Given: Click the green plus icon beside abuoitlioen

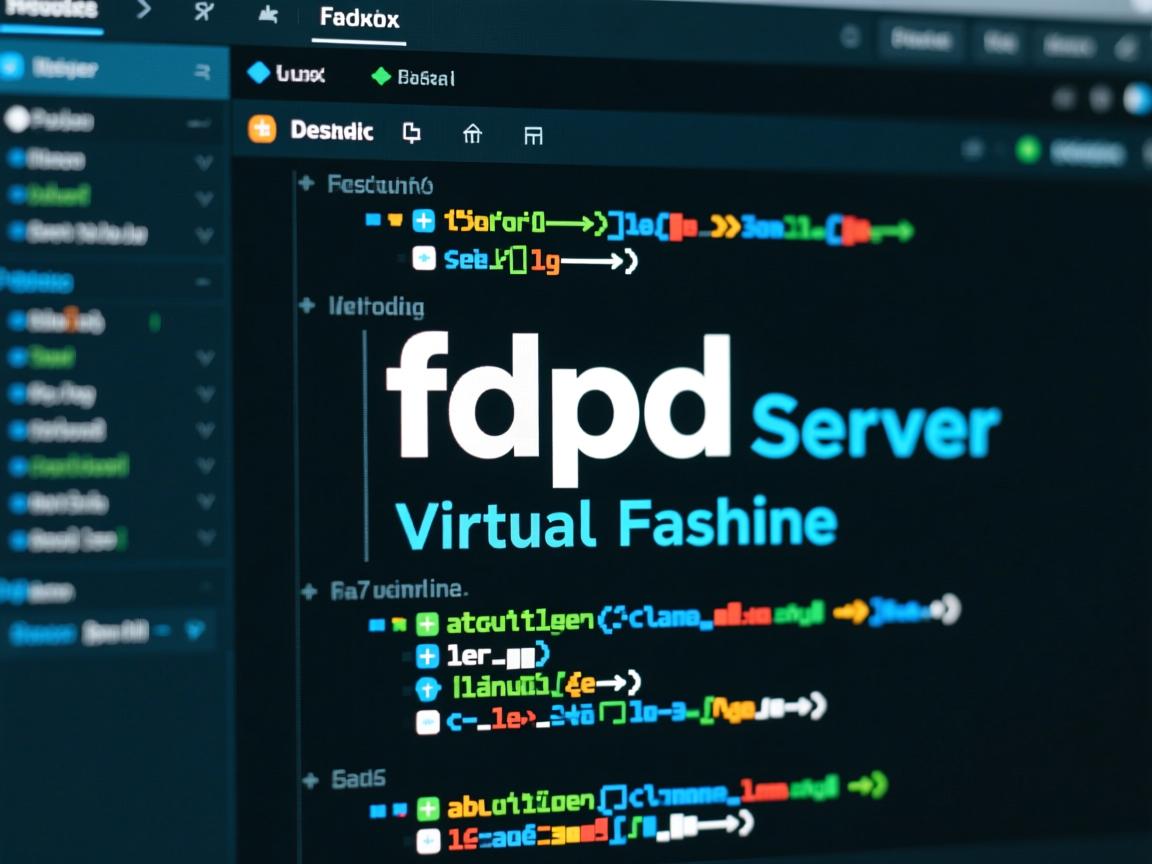Looking at the screenshot, I should pos(428,808).
